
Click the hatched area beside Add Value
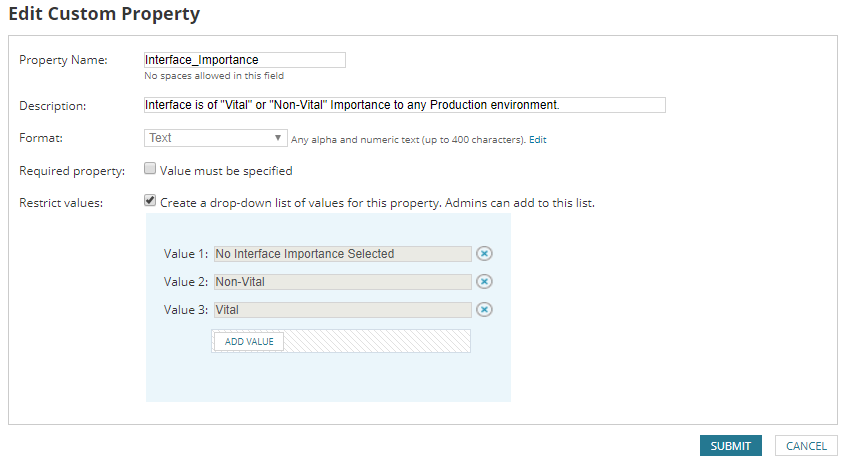(377, 342)
